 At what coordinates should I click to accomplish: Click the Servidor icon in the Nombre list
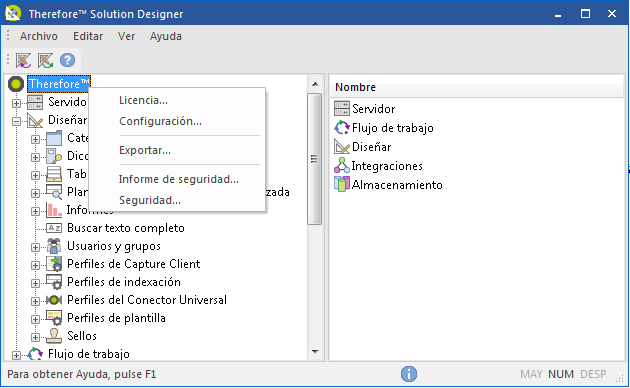pyautogui.click(x=342, y=109)
